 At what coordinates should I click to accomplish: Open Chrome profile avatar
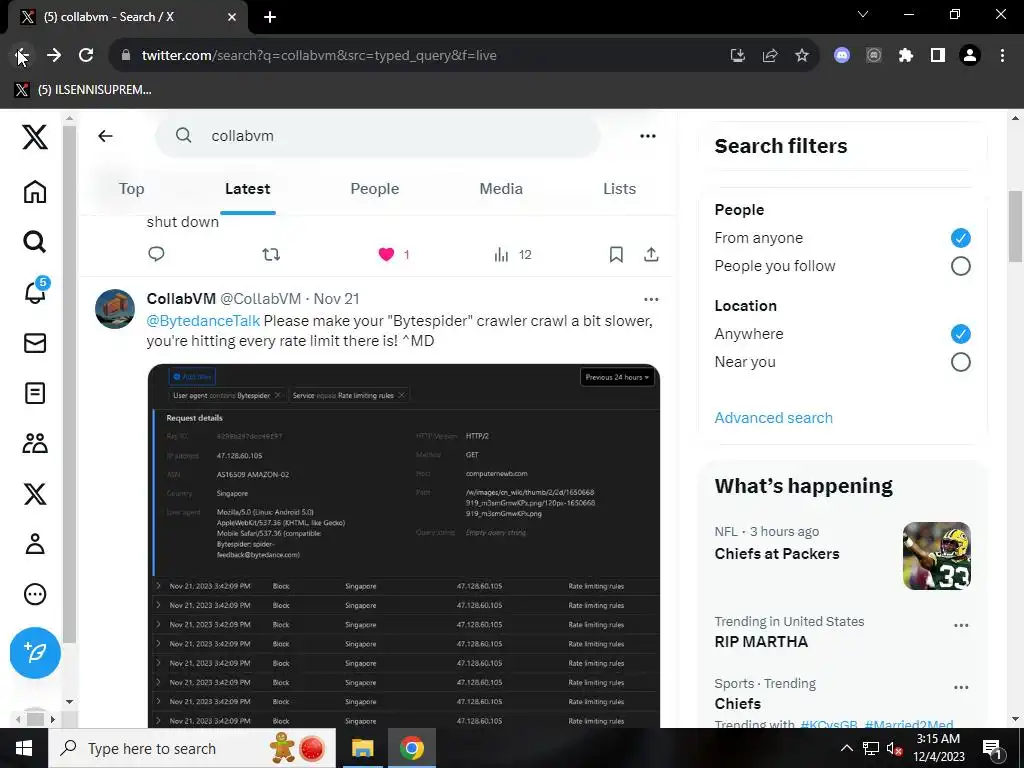[x=970, y=56]
